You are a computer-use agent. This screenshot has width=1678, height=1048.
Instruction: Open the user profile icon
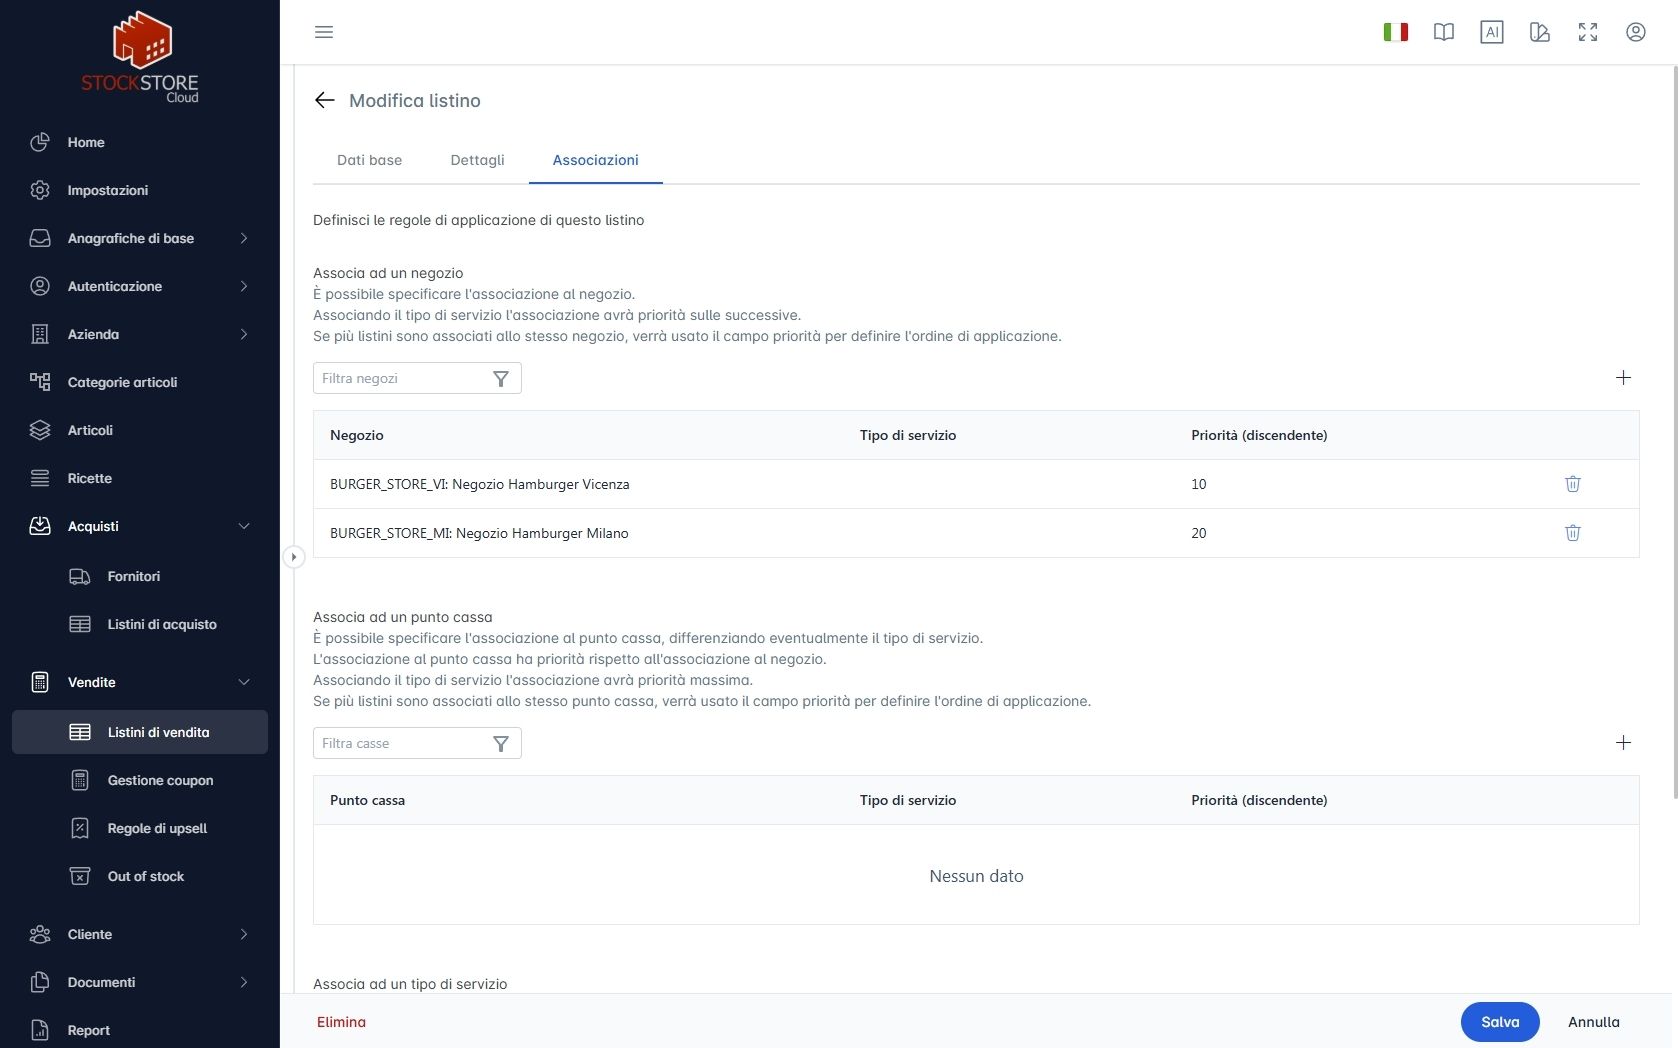[x=1635, y=32]
